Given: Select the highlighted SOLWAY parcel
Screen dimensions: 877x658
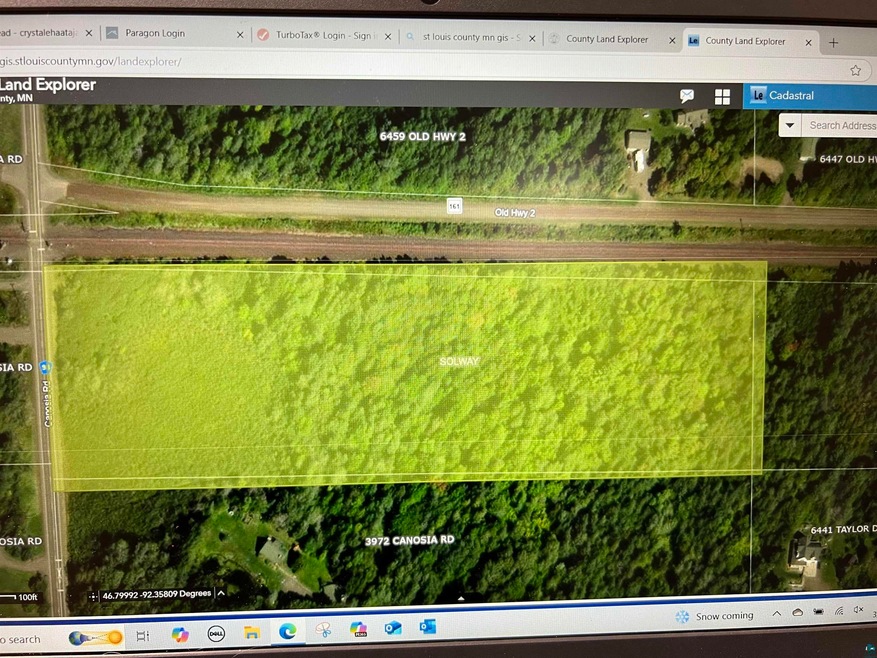Looking at the screenshot, I should point(405,375).
